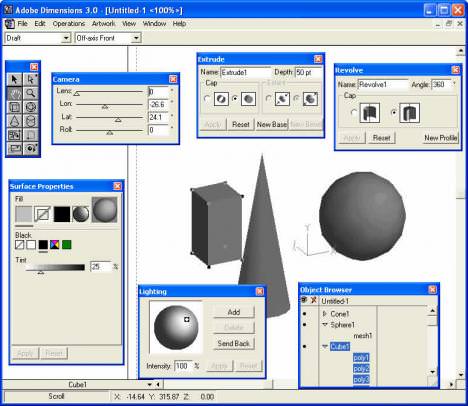Open the Window menu
Screen dimensions: 468x406
[154, 24]
